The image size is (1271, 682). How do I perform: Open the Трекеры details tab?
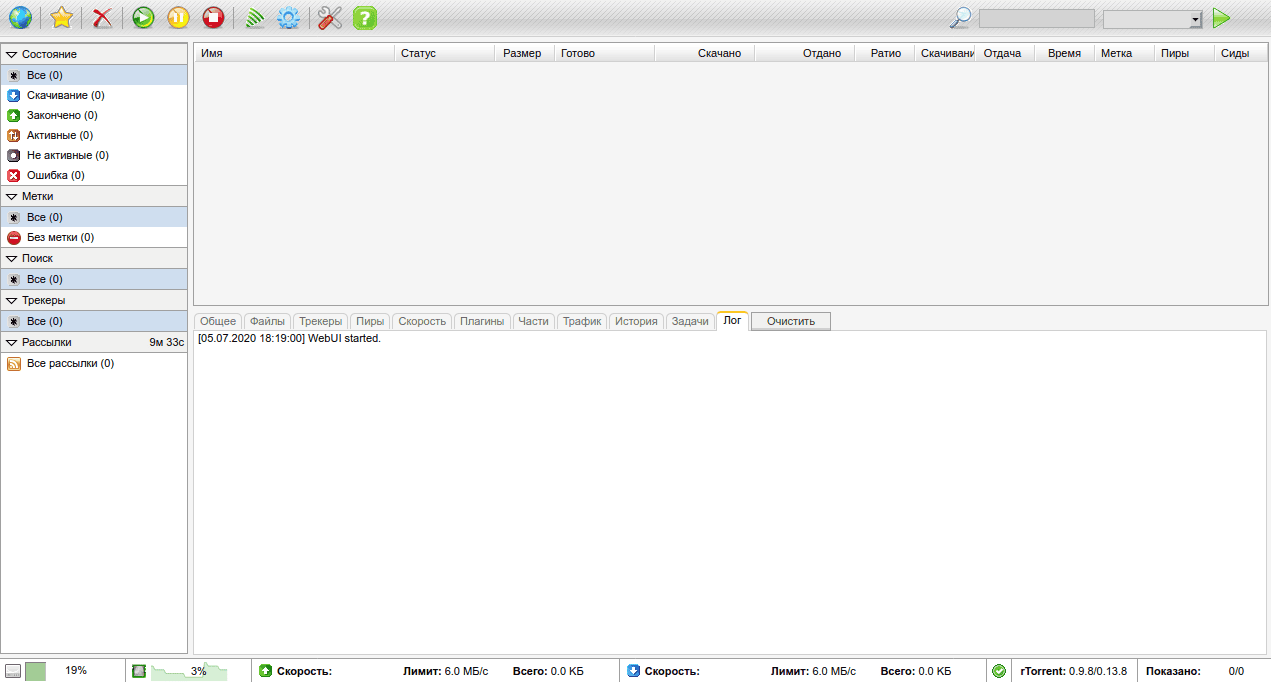coord(321,321)
